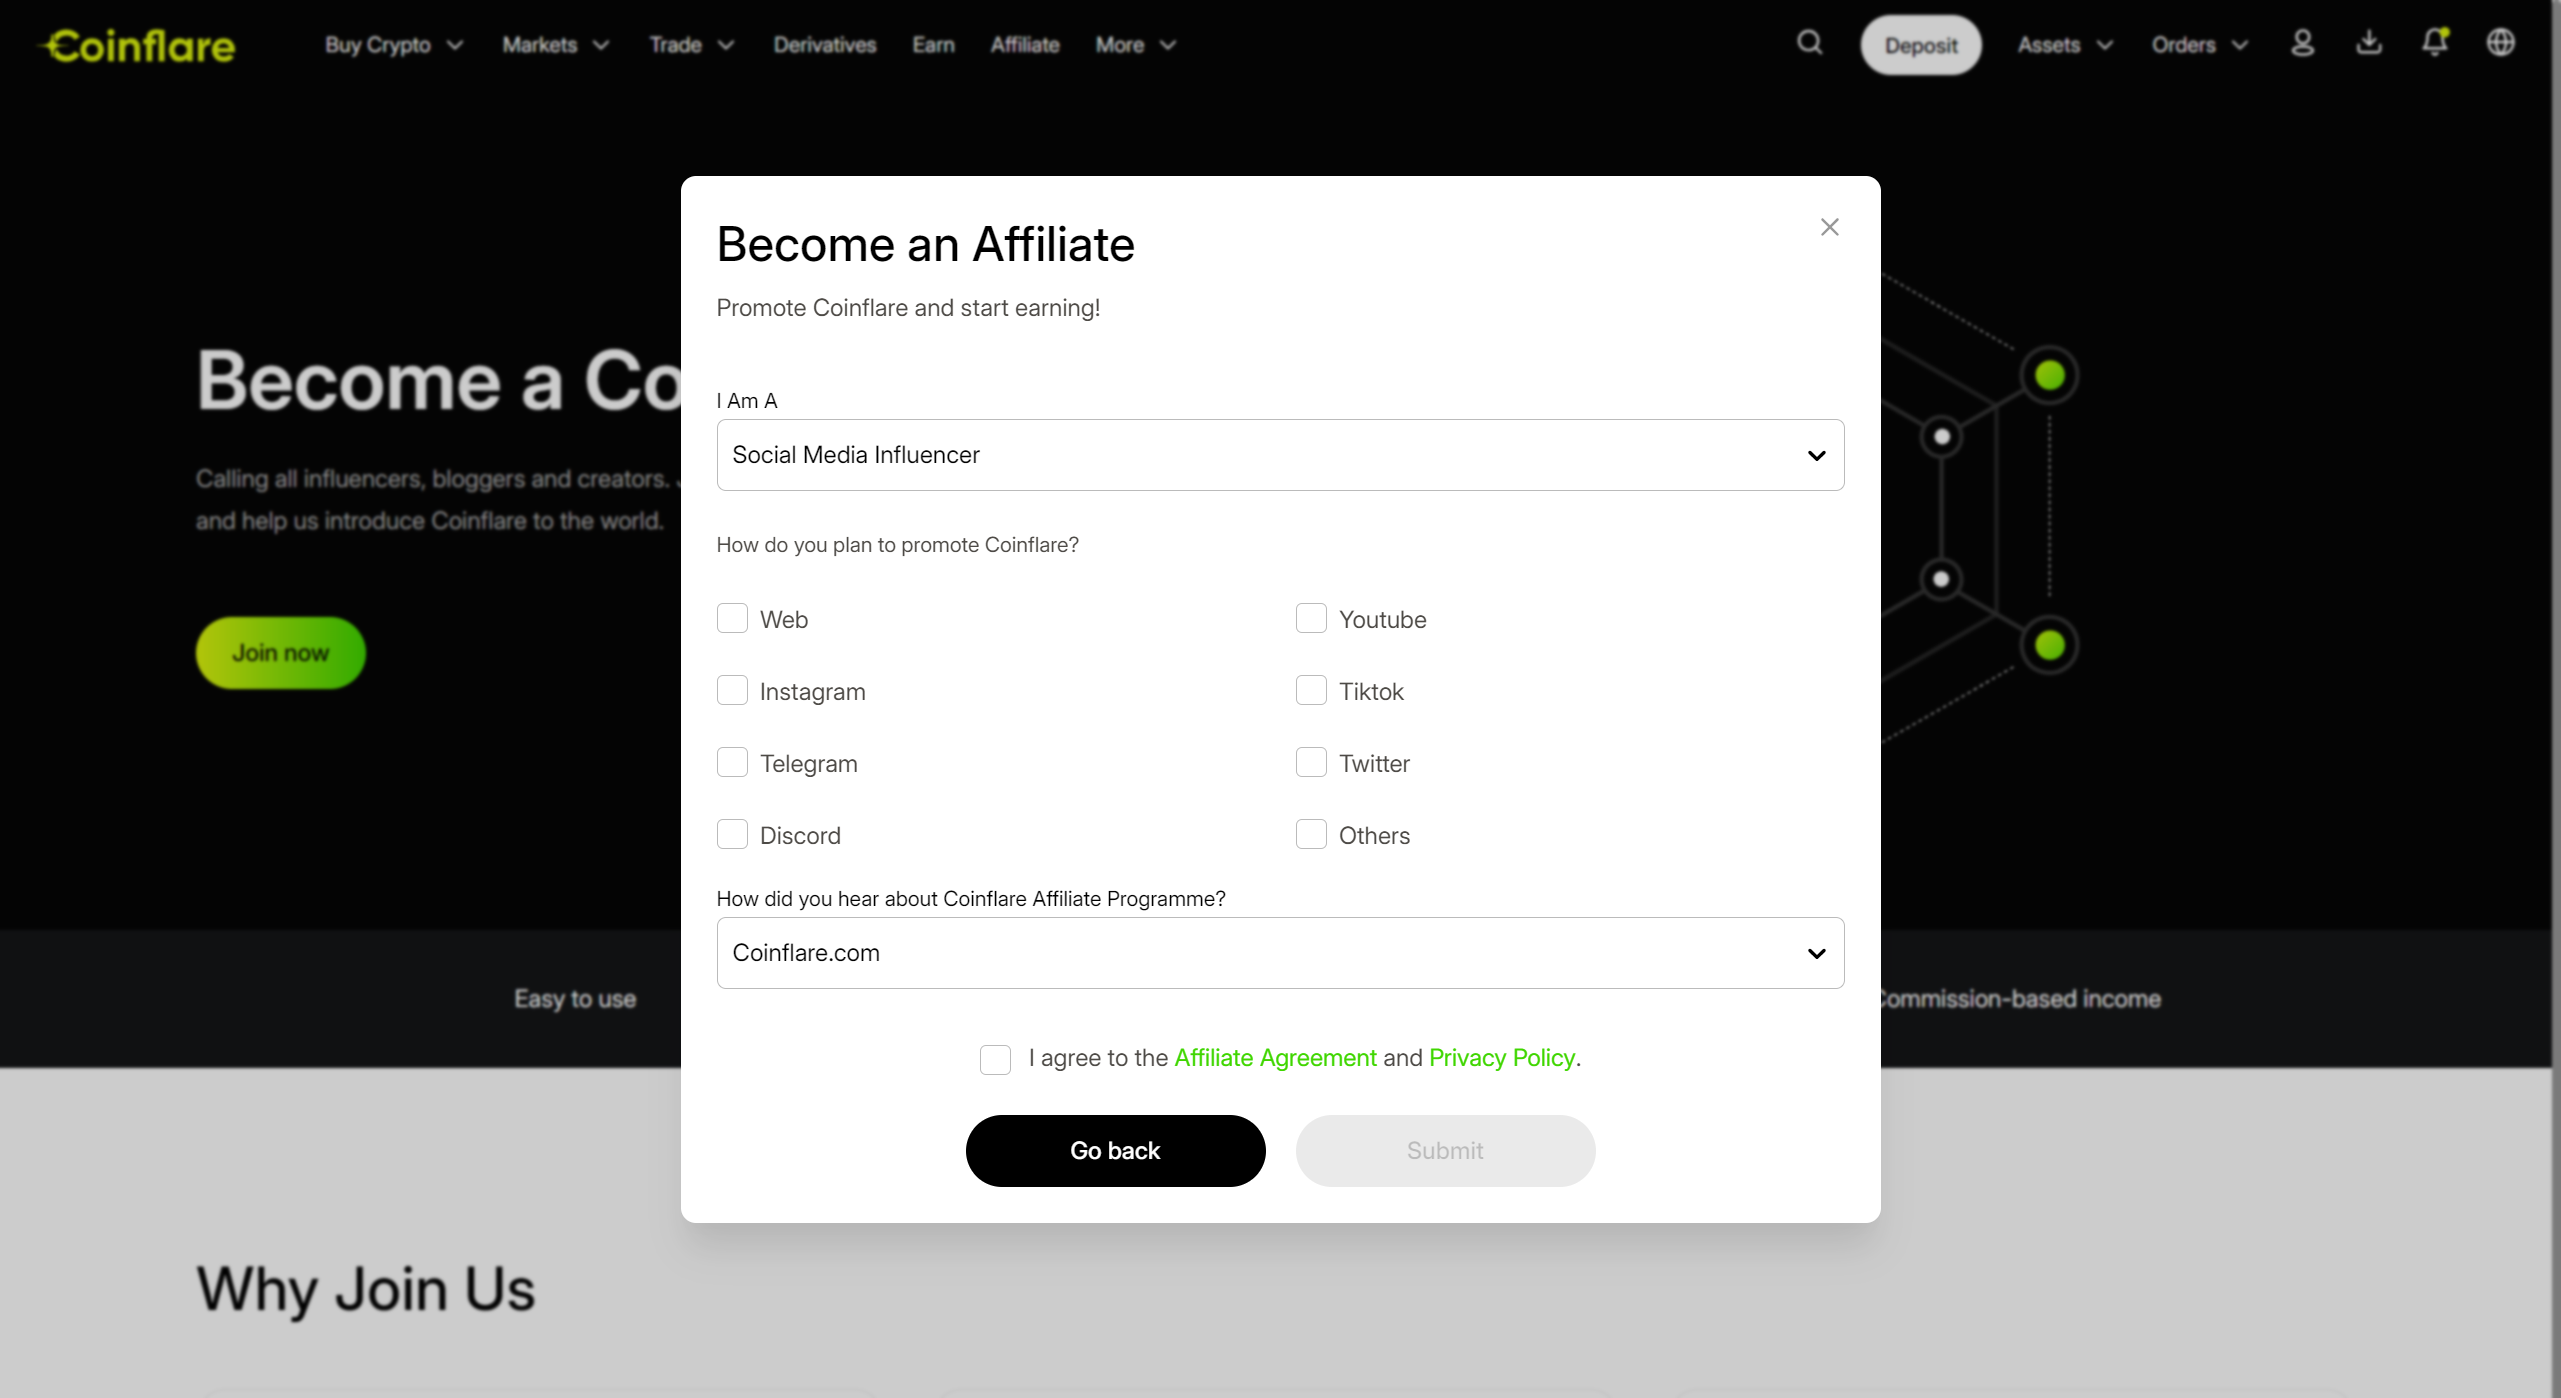2561x1398 pixels.
Task: Check the Instagram checkbox
Action: [x=732, y=691]
